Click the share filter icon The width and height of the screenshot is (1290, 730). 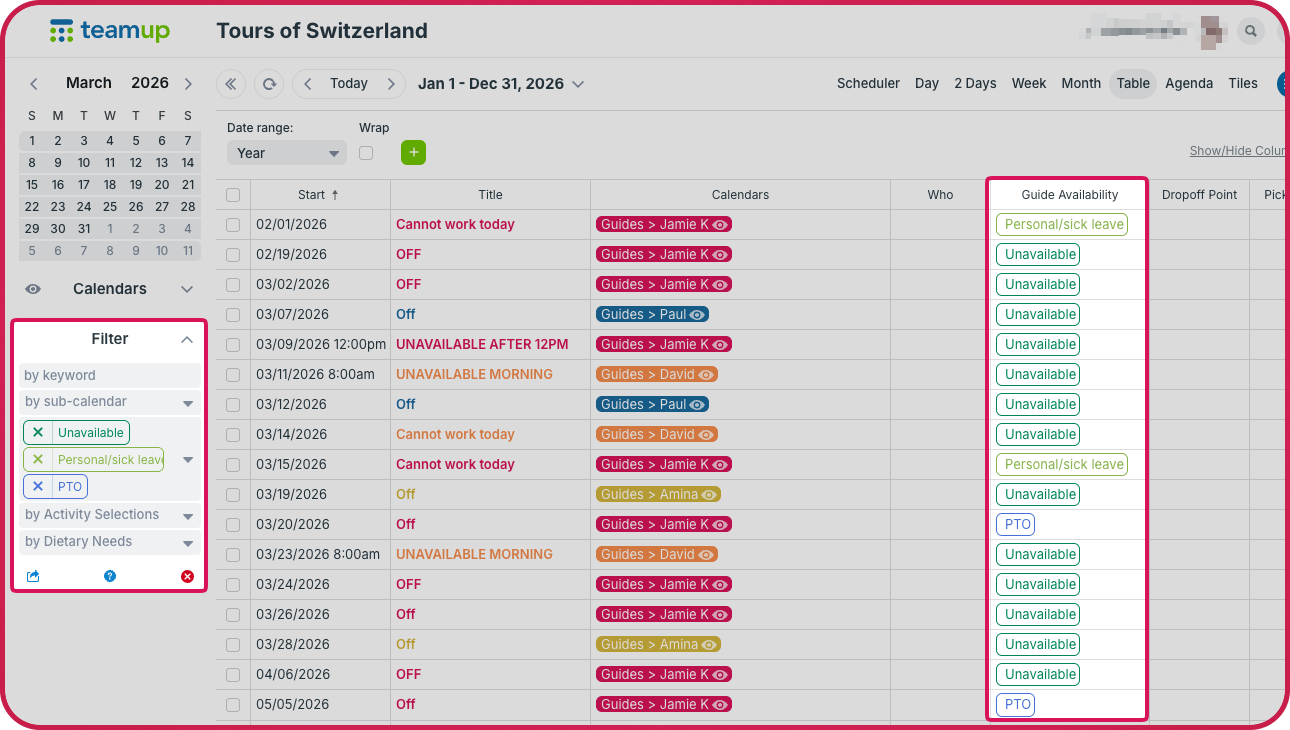[x=33, y=576]
